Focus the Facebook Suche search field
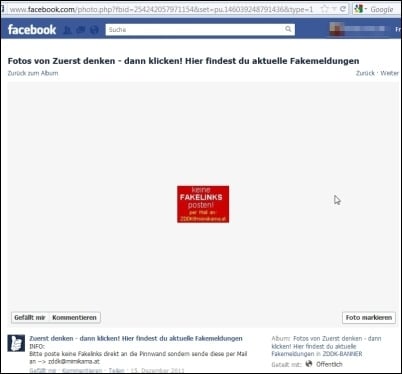Screen dimensions: 402x374 pos(200,30)
